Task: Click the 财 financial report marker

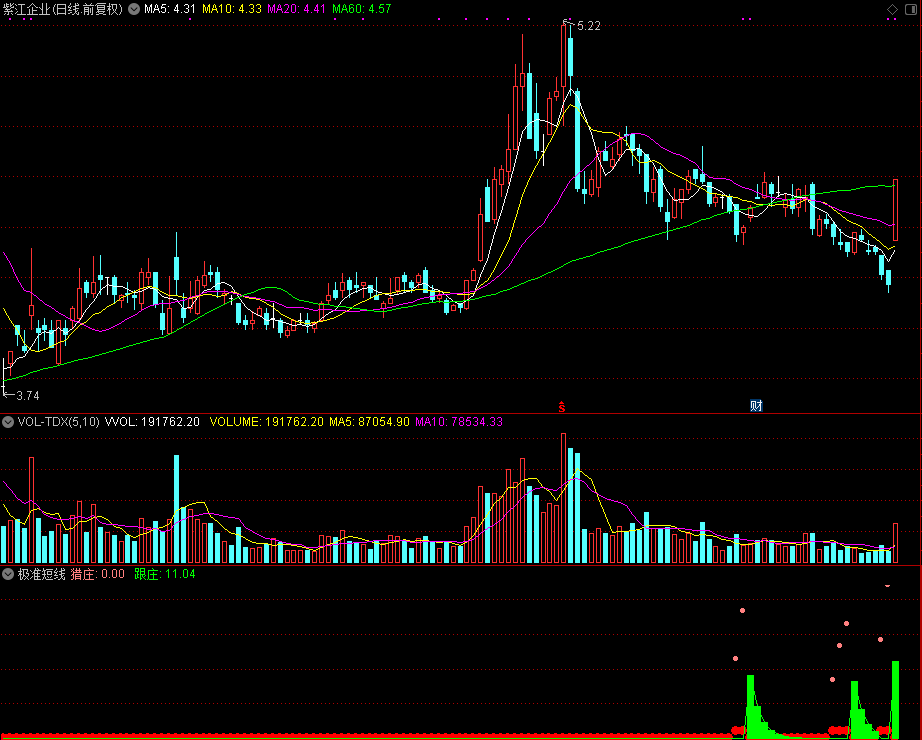Action: click(756, 405)
